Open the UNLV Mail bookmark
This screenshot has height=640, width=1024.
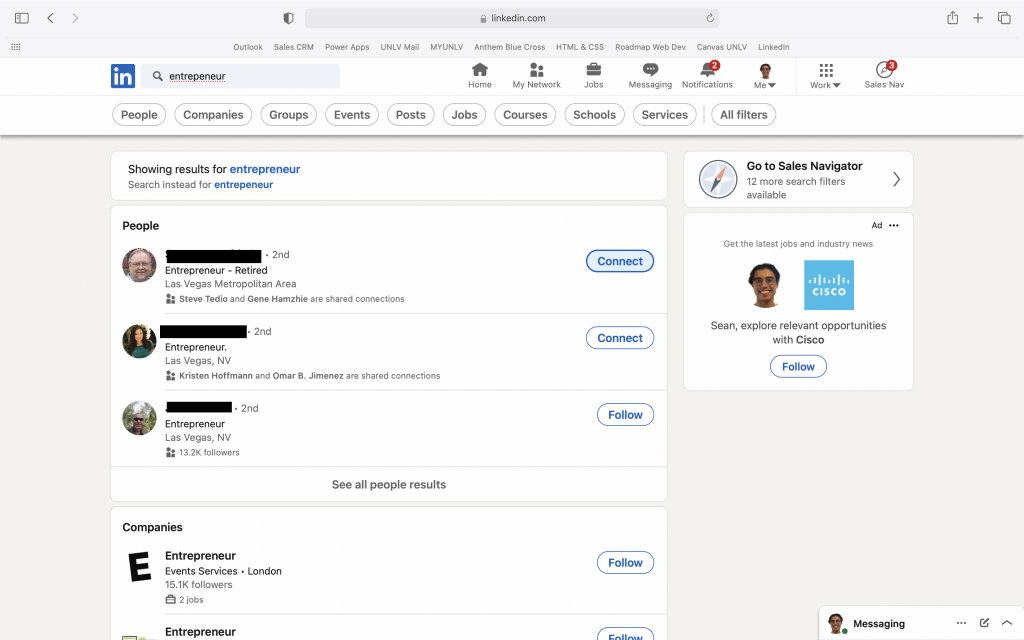coord(400,47)
